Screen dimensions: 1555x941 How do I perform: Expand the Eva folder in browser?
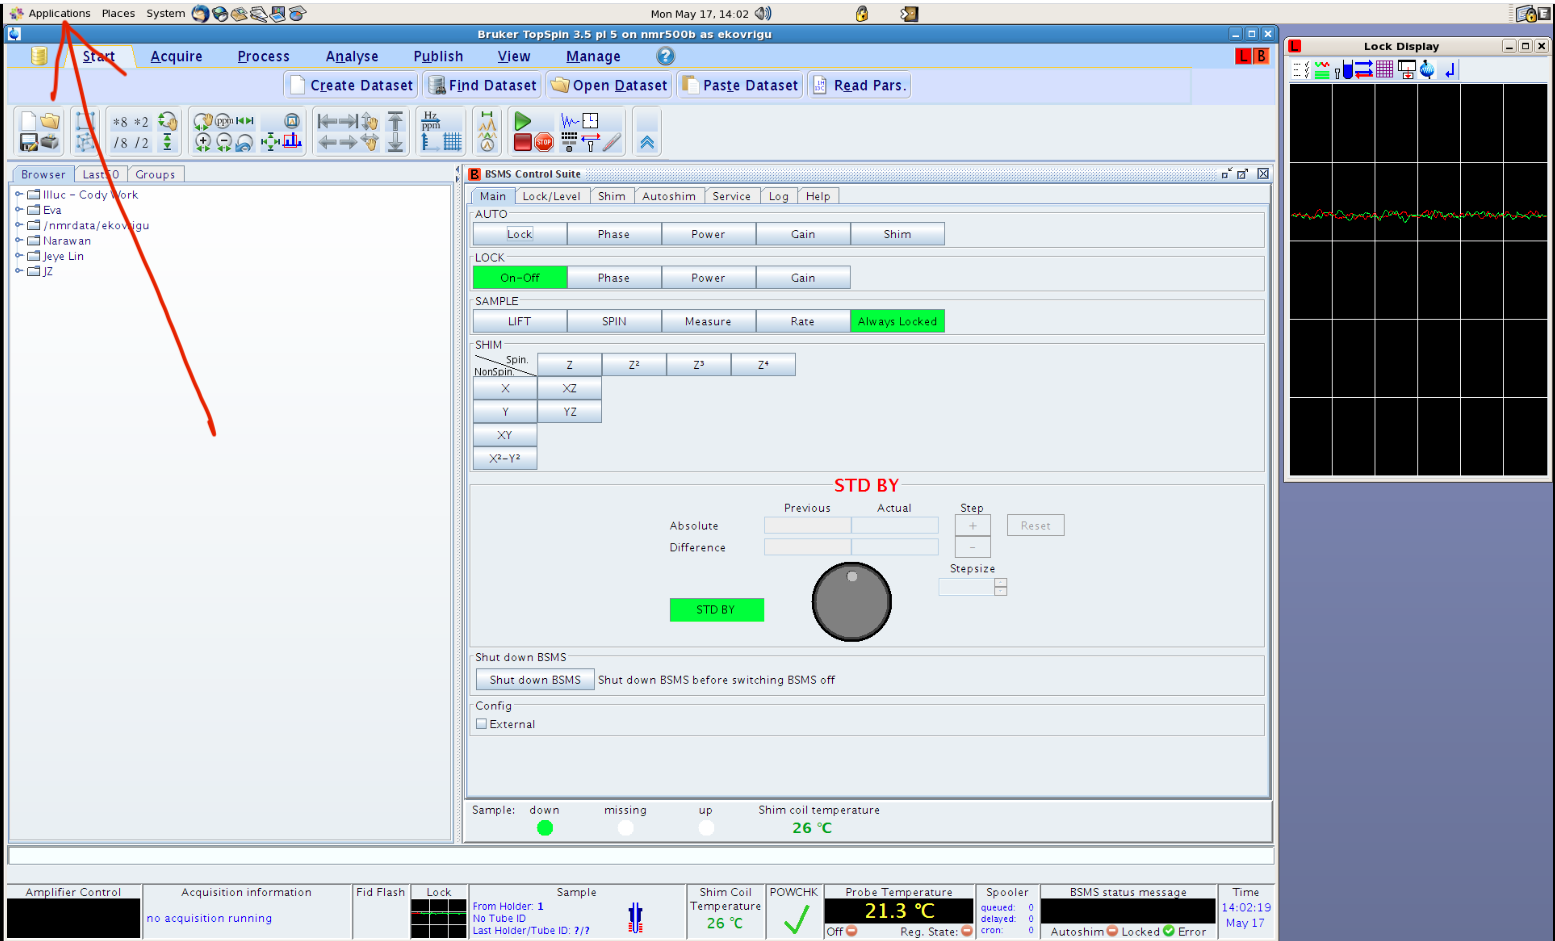click(19, 210)
